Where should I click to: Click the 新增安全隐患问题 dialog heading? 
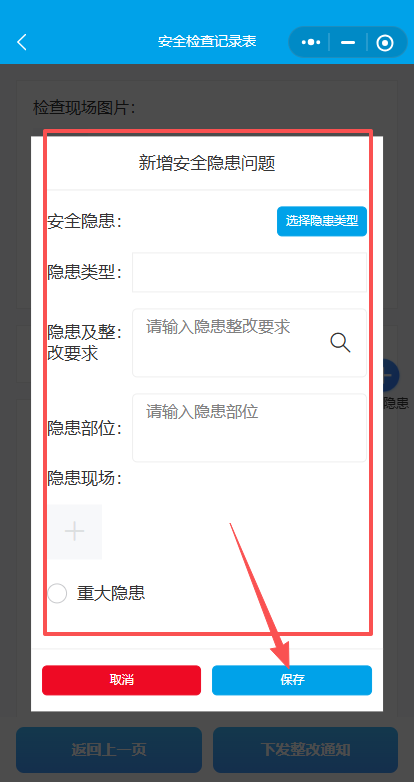[x=207, y=163]
